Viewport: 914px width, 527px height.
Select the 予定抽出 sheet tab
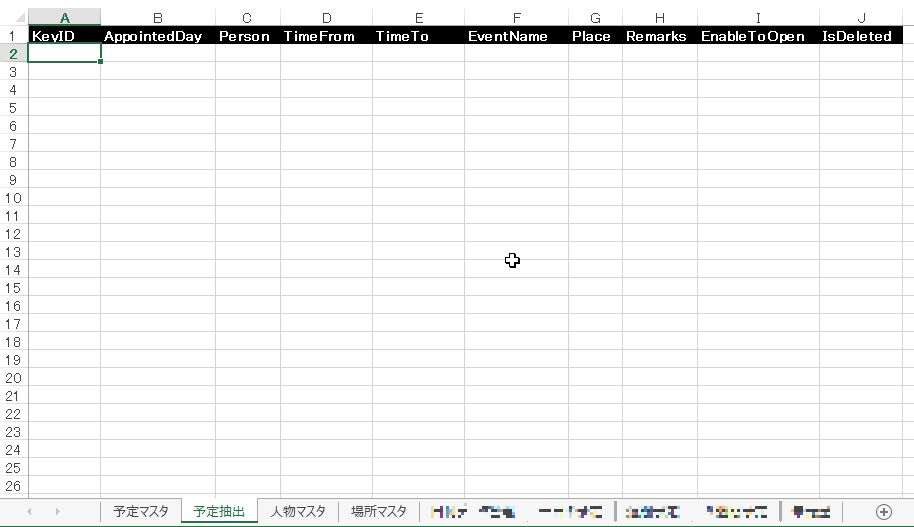[x=219, y=511]
